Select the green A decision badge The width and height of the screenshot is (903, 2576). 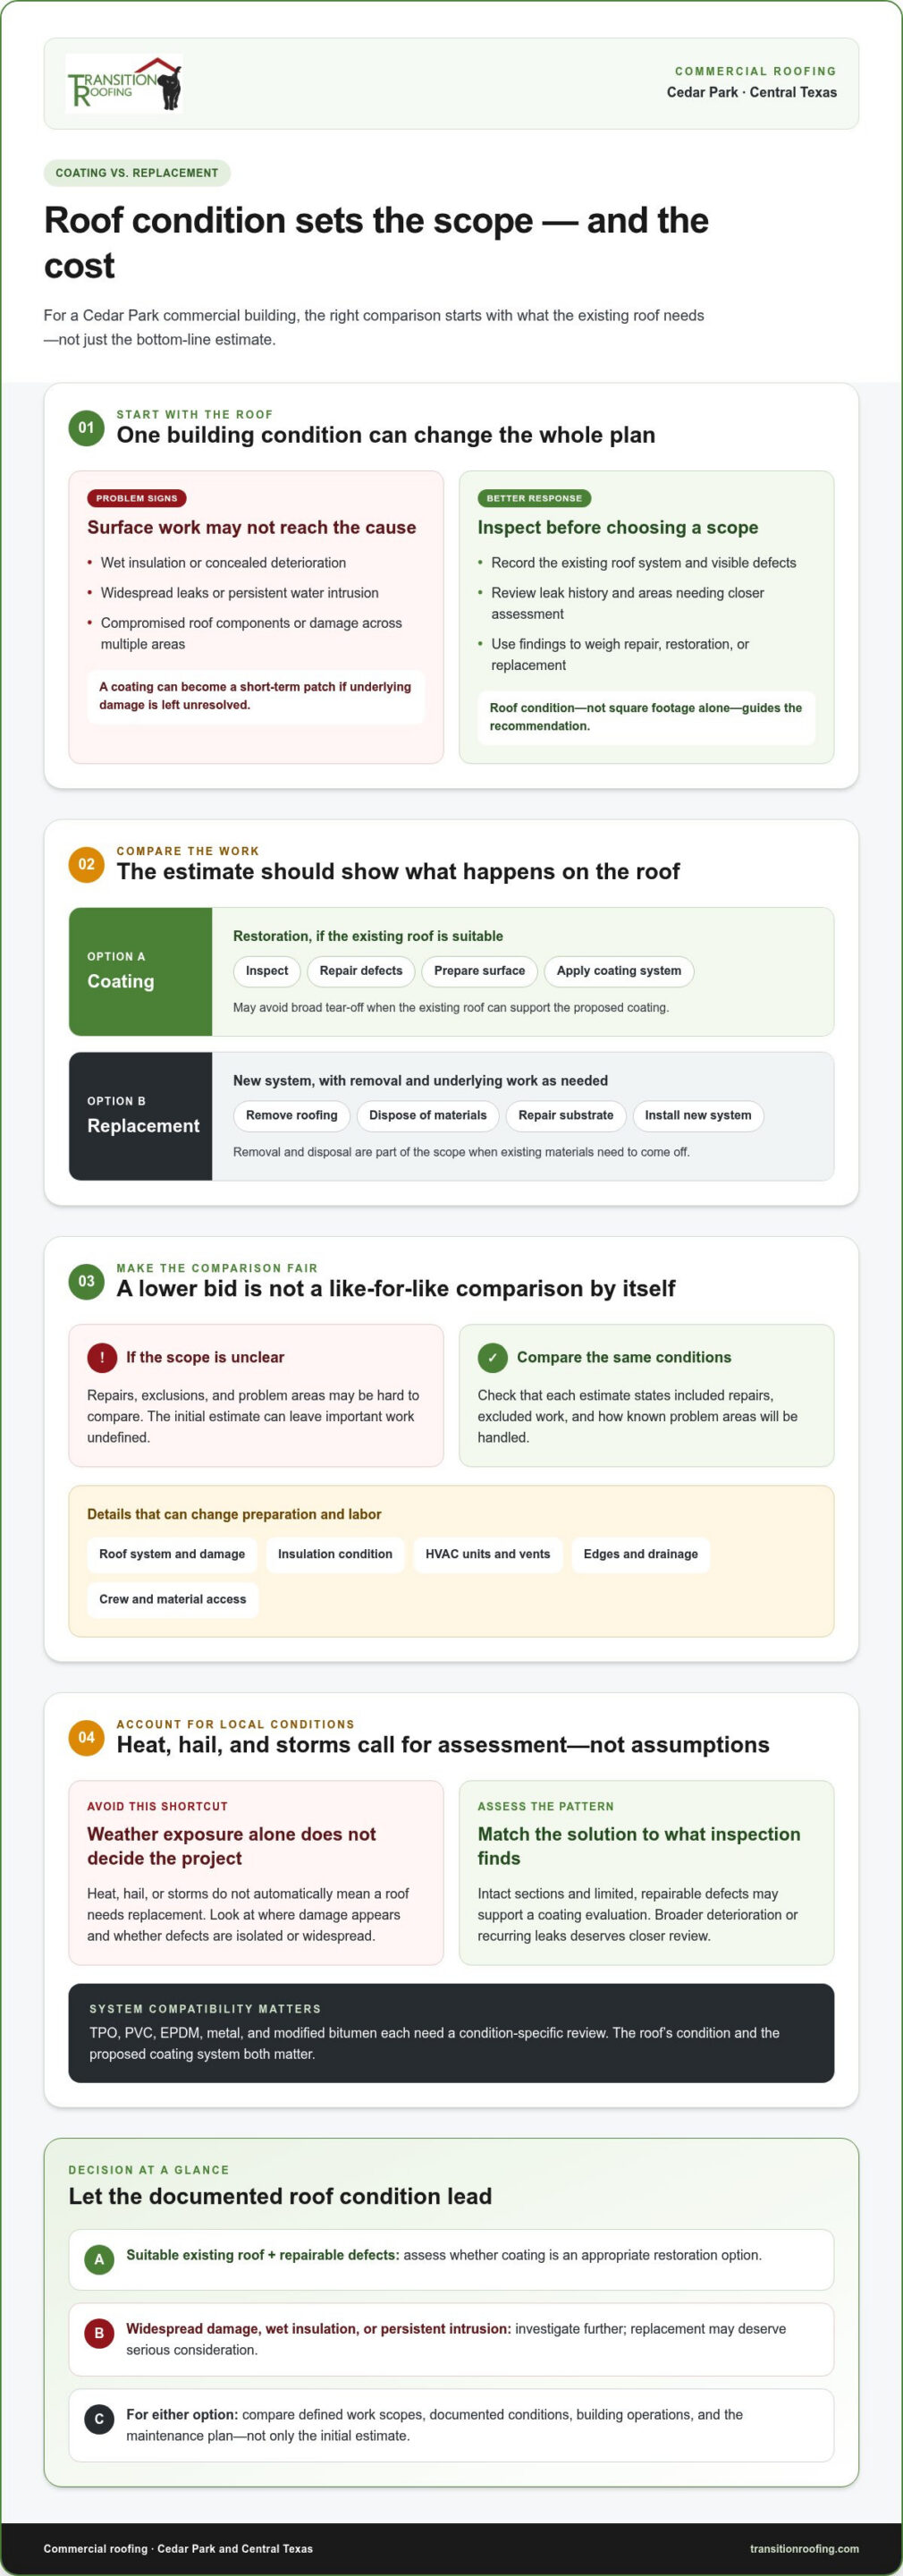click(x=99, y=2259)
